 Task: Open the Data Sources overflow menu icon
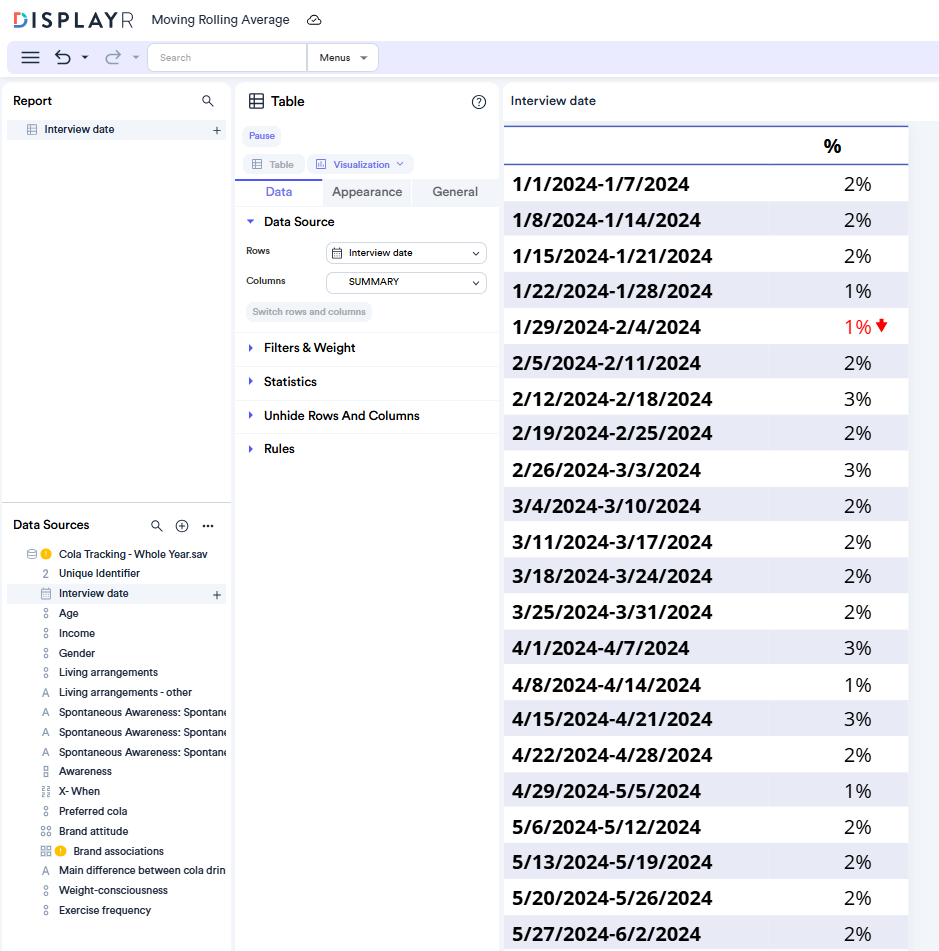point(207,525)
